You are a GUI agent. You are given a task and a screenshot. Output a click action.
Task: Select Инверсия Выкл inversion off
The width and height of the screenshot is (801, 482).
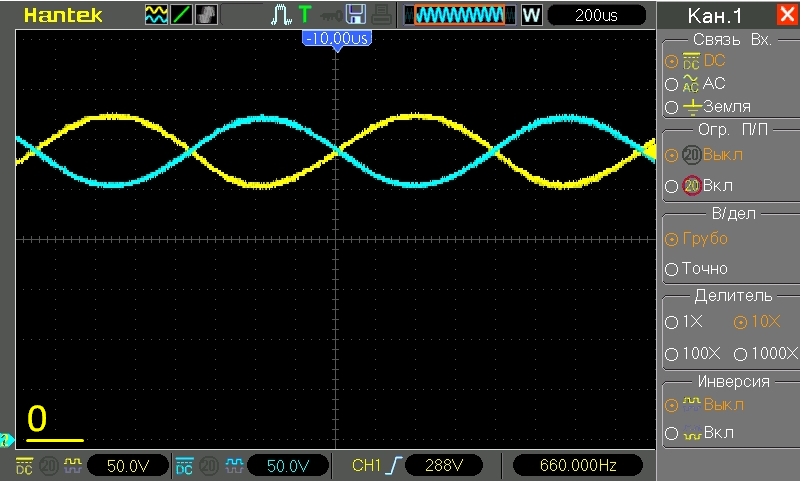tap(704, 405)
